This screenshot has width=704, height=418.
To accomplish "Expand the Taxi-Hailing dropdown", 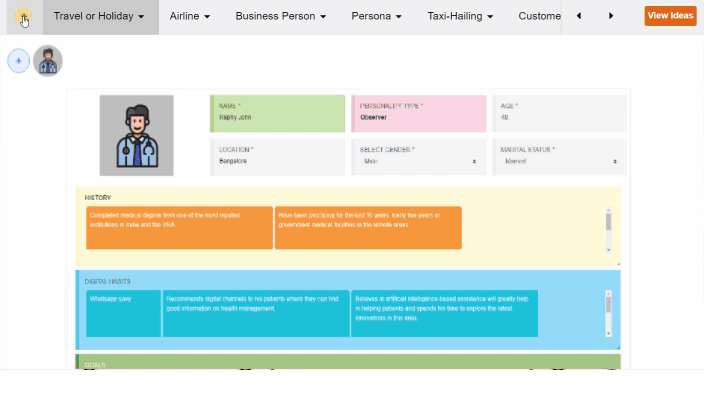I will point(459,16).
